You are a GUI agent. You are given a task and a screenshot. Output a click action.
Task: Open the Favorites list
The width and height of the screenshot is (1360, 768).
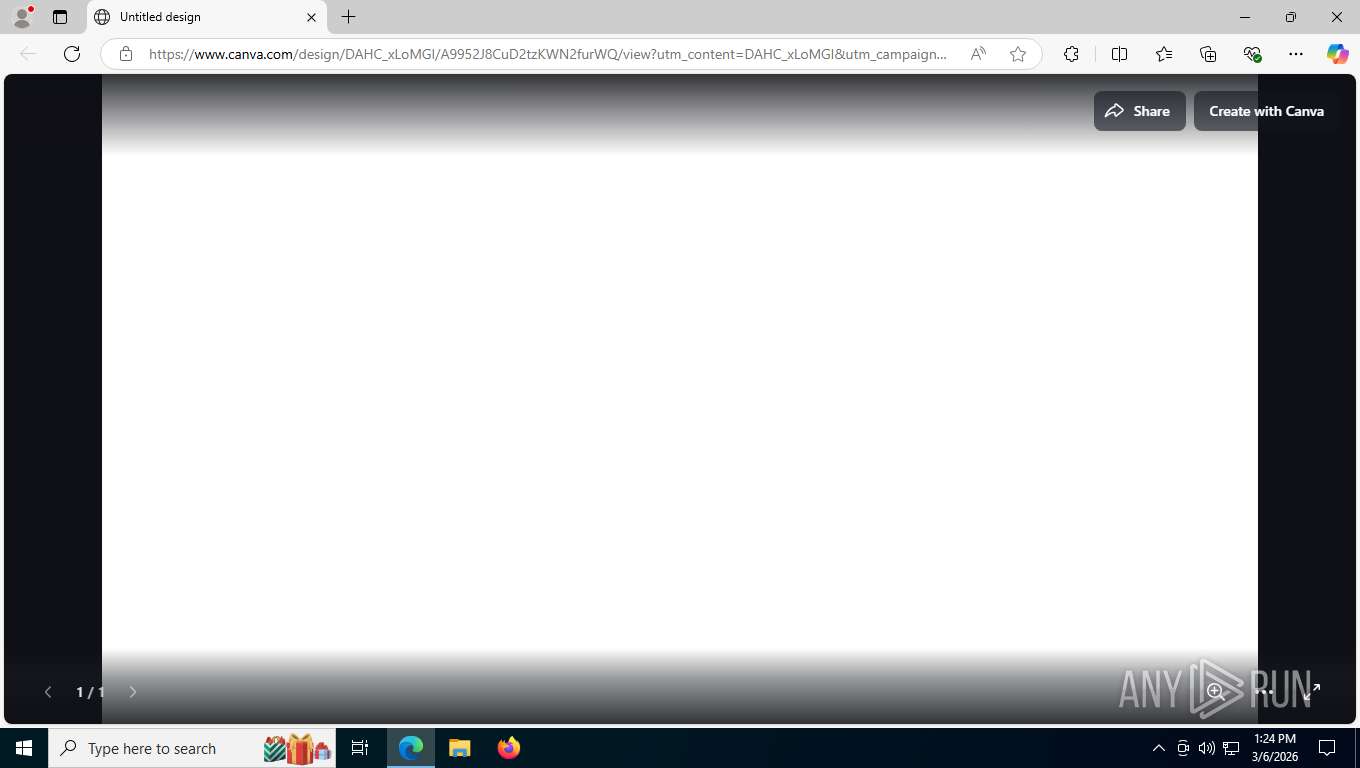1164,54
